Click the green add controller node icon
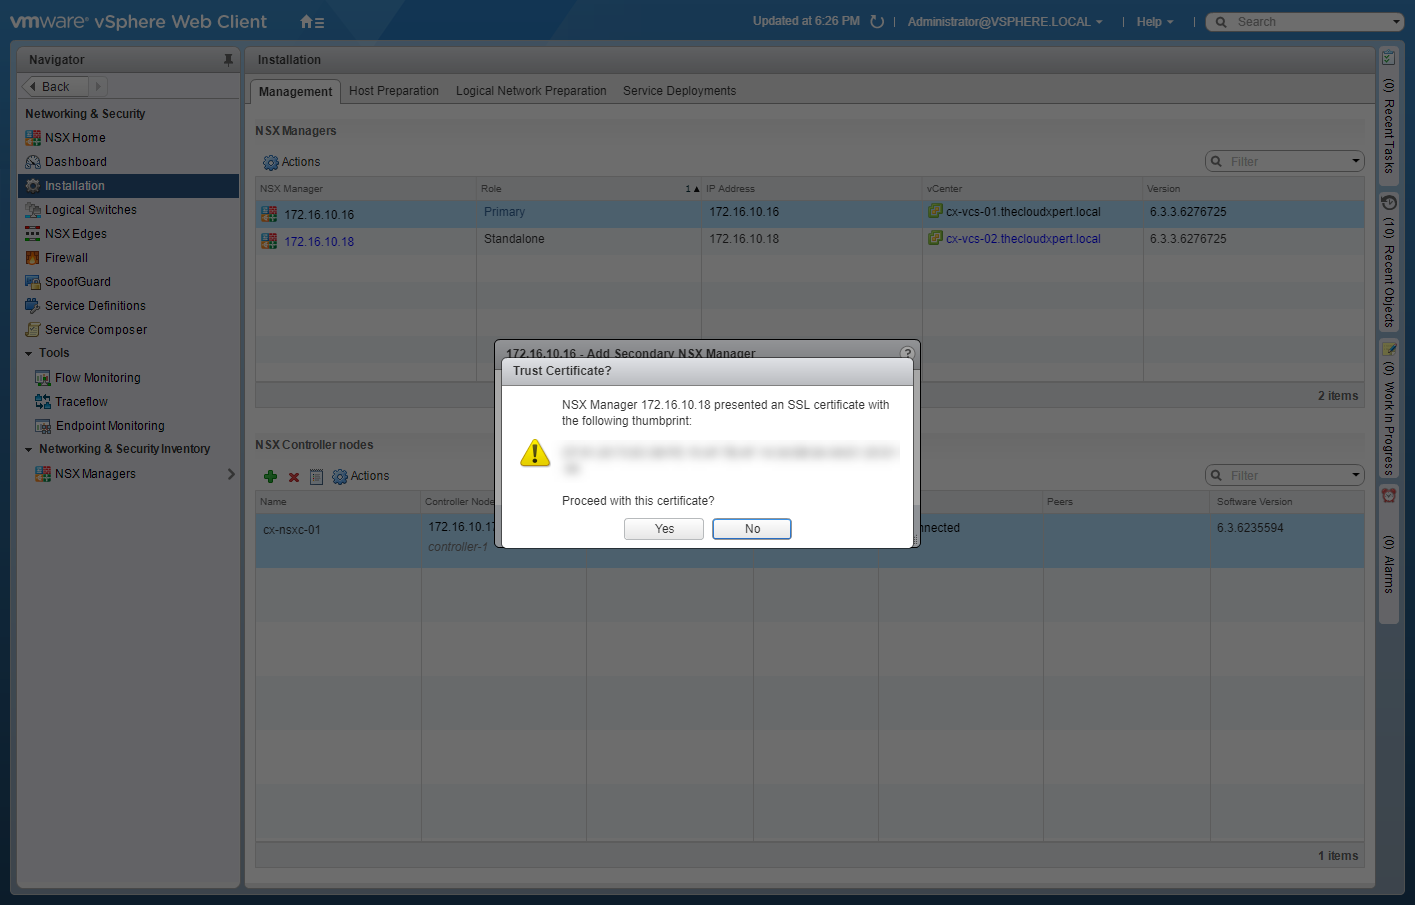1415x905 pixels. point(270,477)
